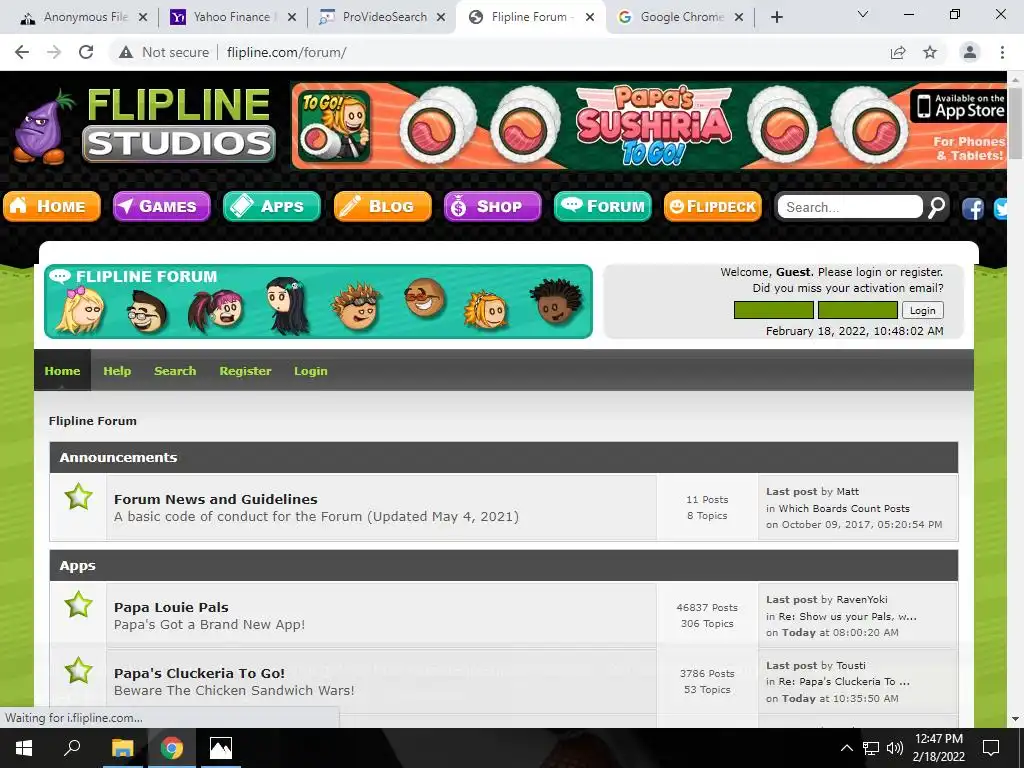Open 'Re: Papa's Cluckeria To ...' post link

(x=844, y=681)
